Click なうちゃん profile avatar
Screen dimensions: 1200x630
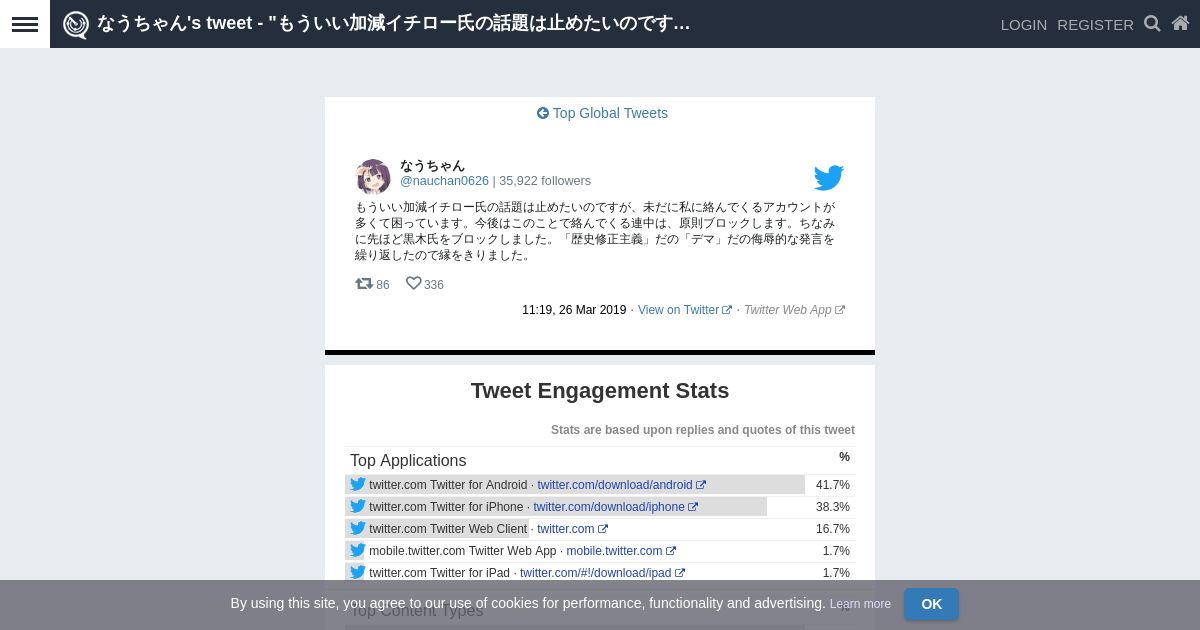pyautogui.click(x=373, y=176)
